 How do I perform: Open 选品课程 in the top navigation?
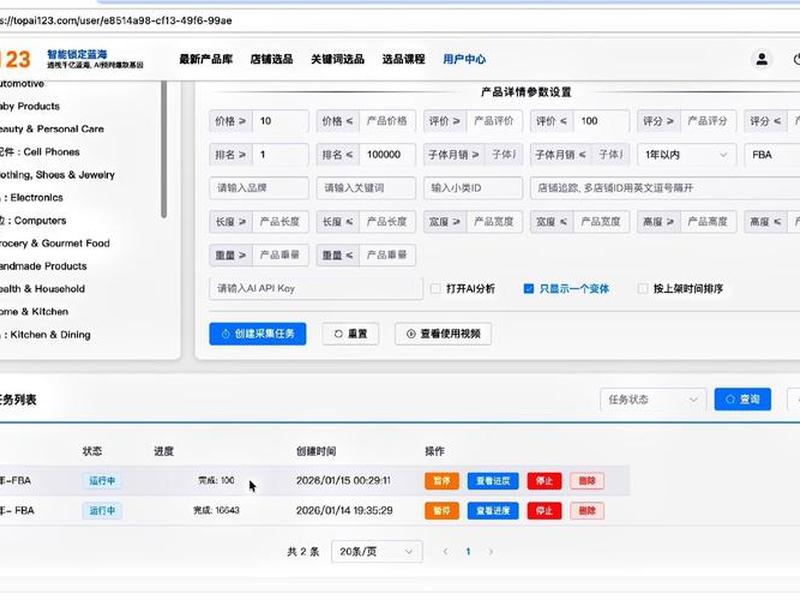pos(404,59)
